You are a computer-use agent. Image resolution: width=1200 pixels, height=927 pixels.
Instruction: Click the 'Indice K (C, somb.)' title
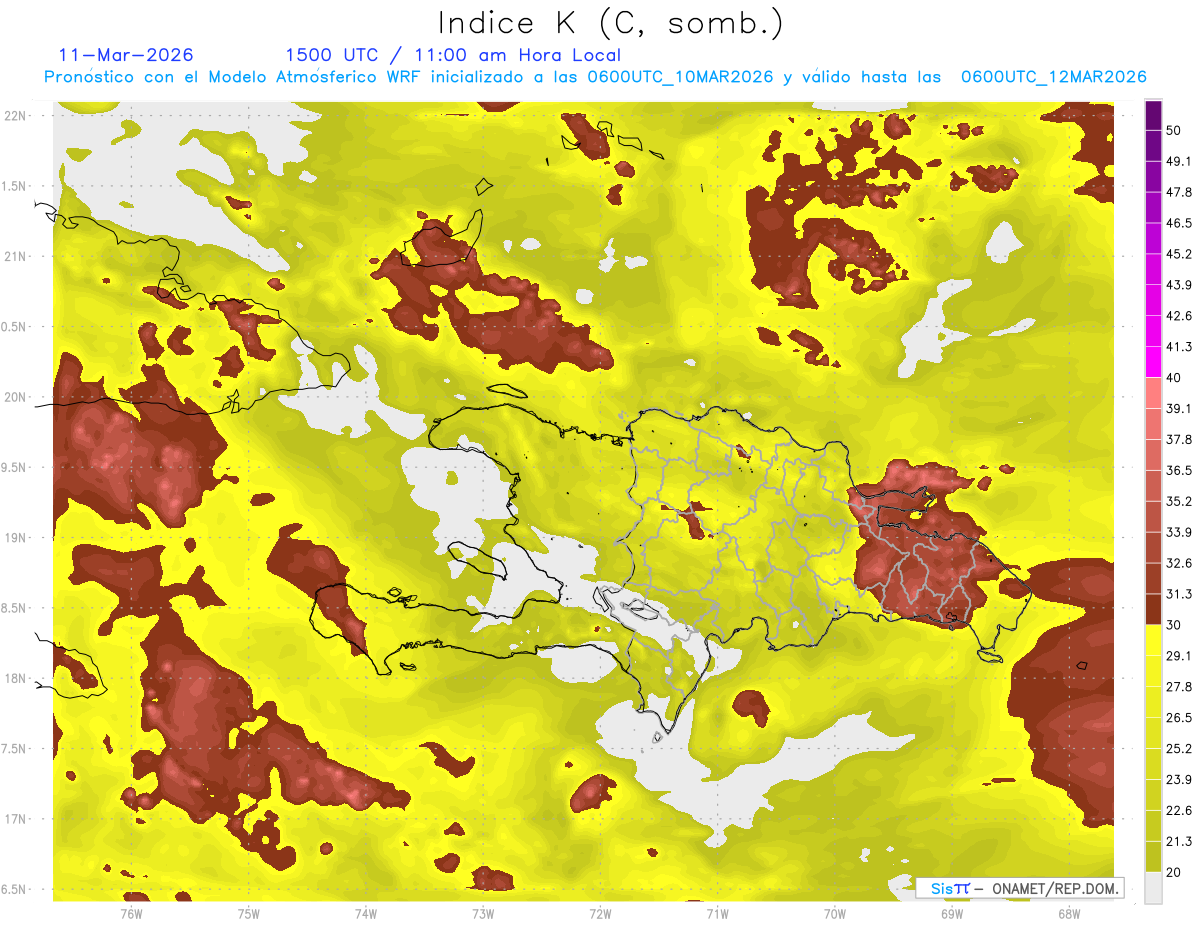tap(611, 23)
